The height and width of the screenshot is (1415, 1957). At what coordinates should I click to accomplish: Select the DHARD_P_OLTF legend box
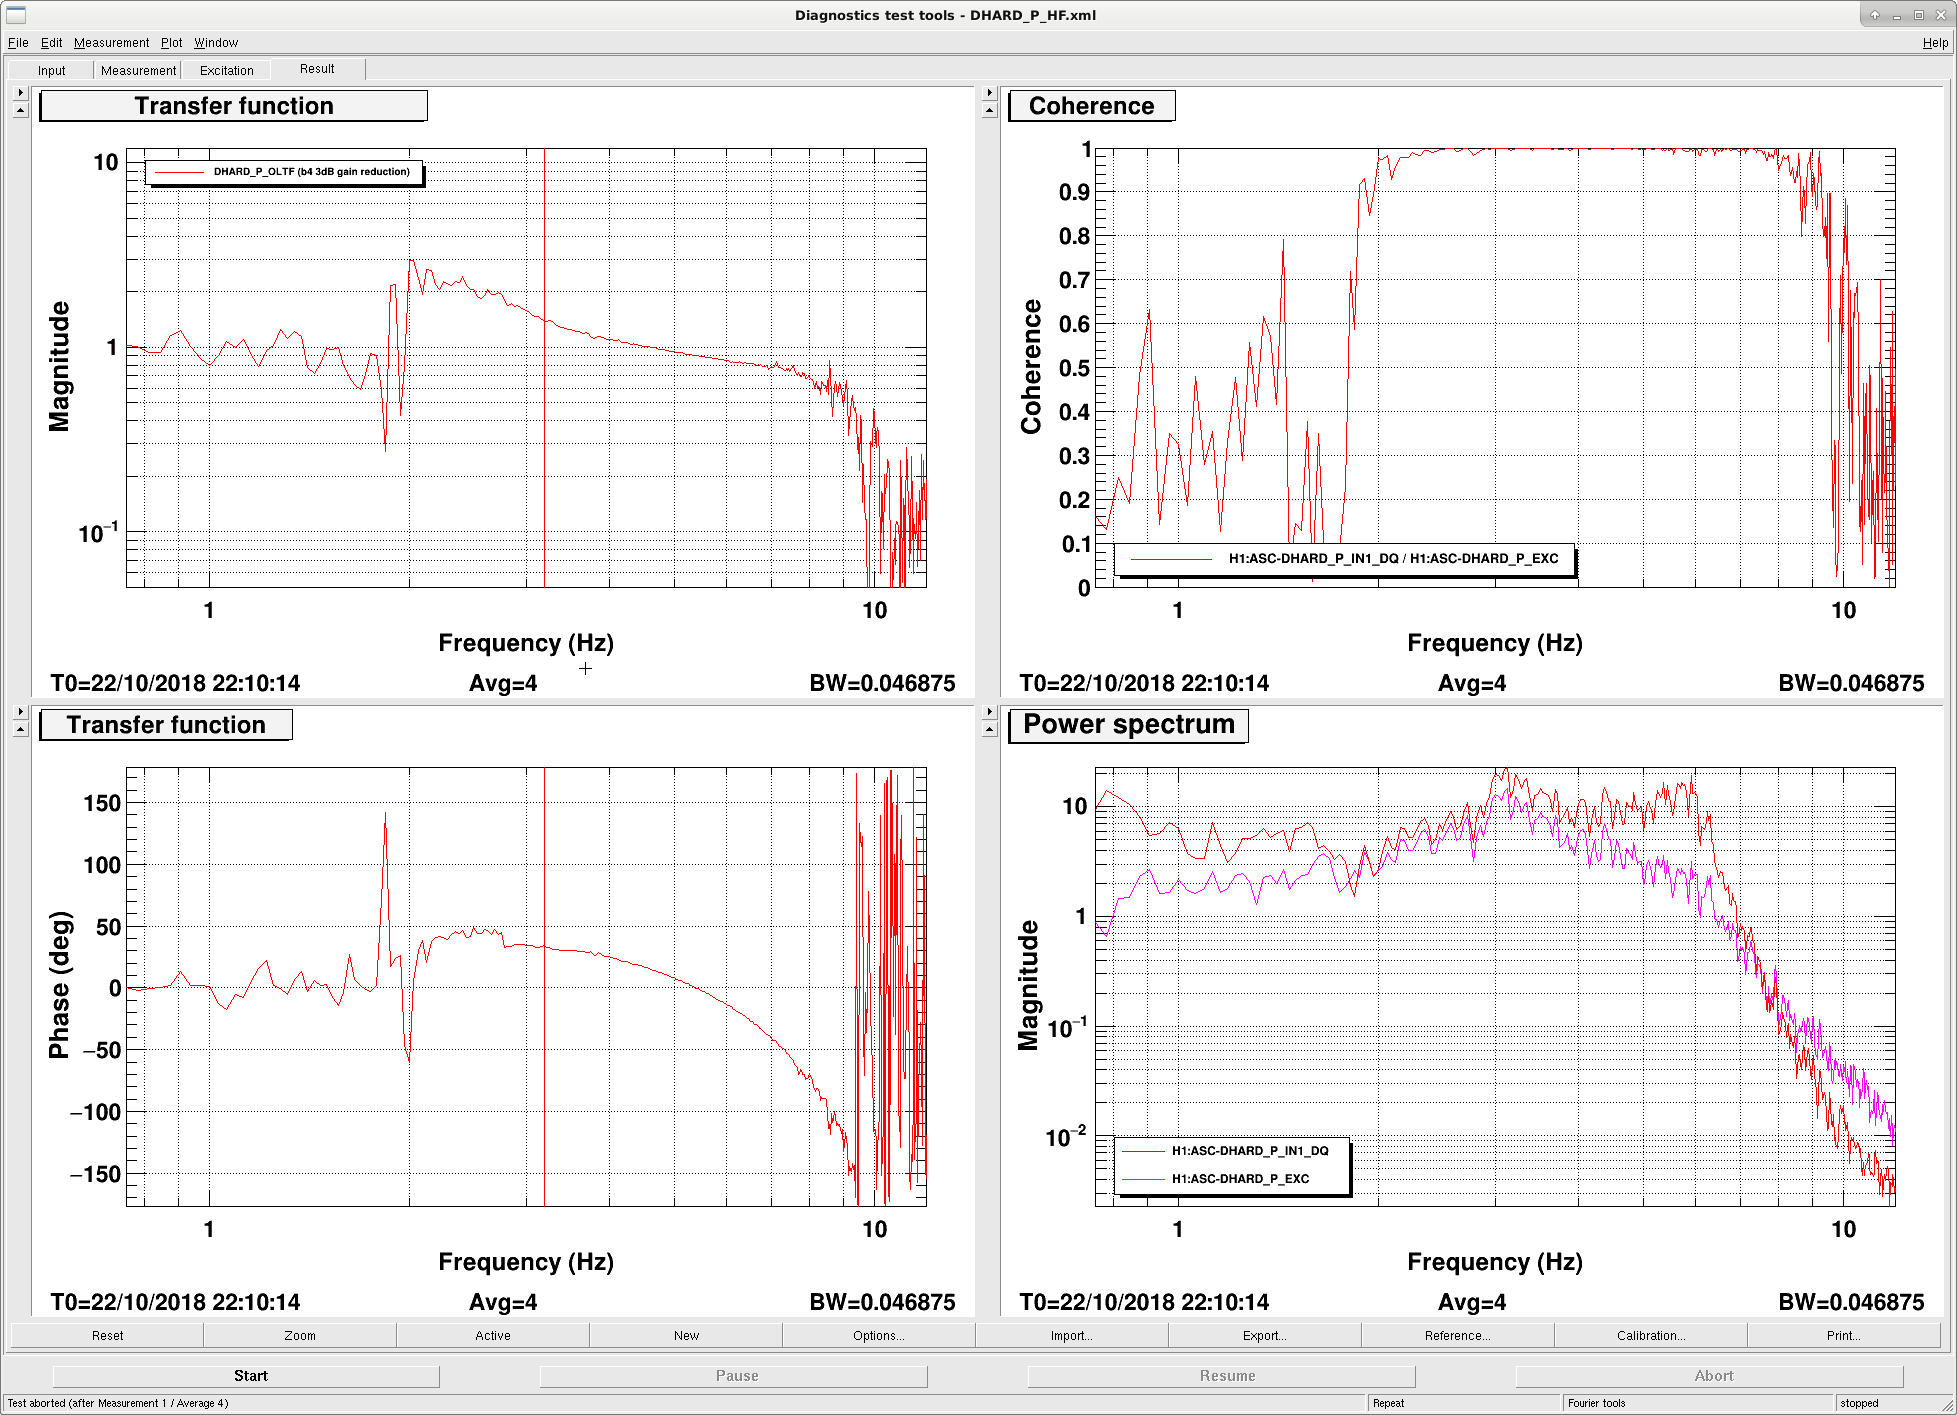(x=285, y=172)
